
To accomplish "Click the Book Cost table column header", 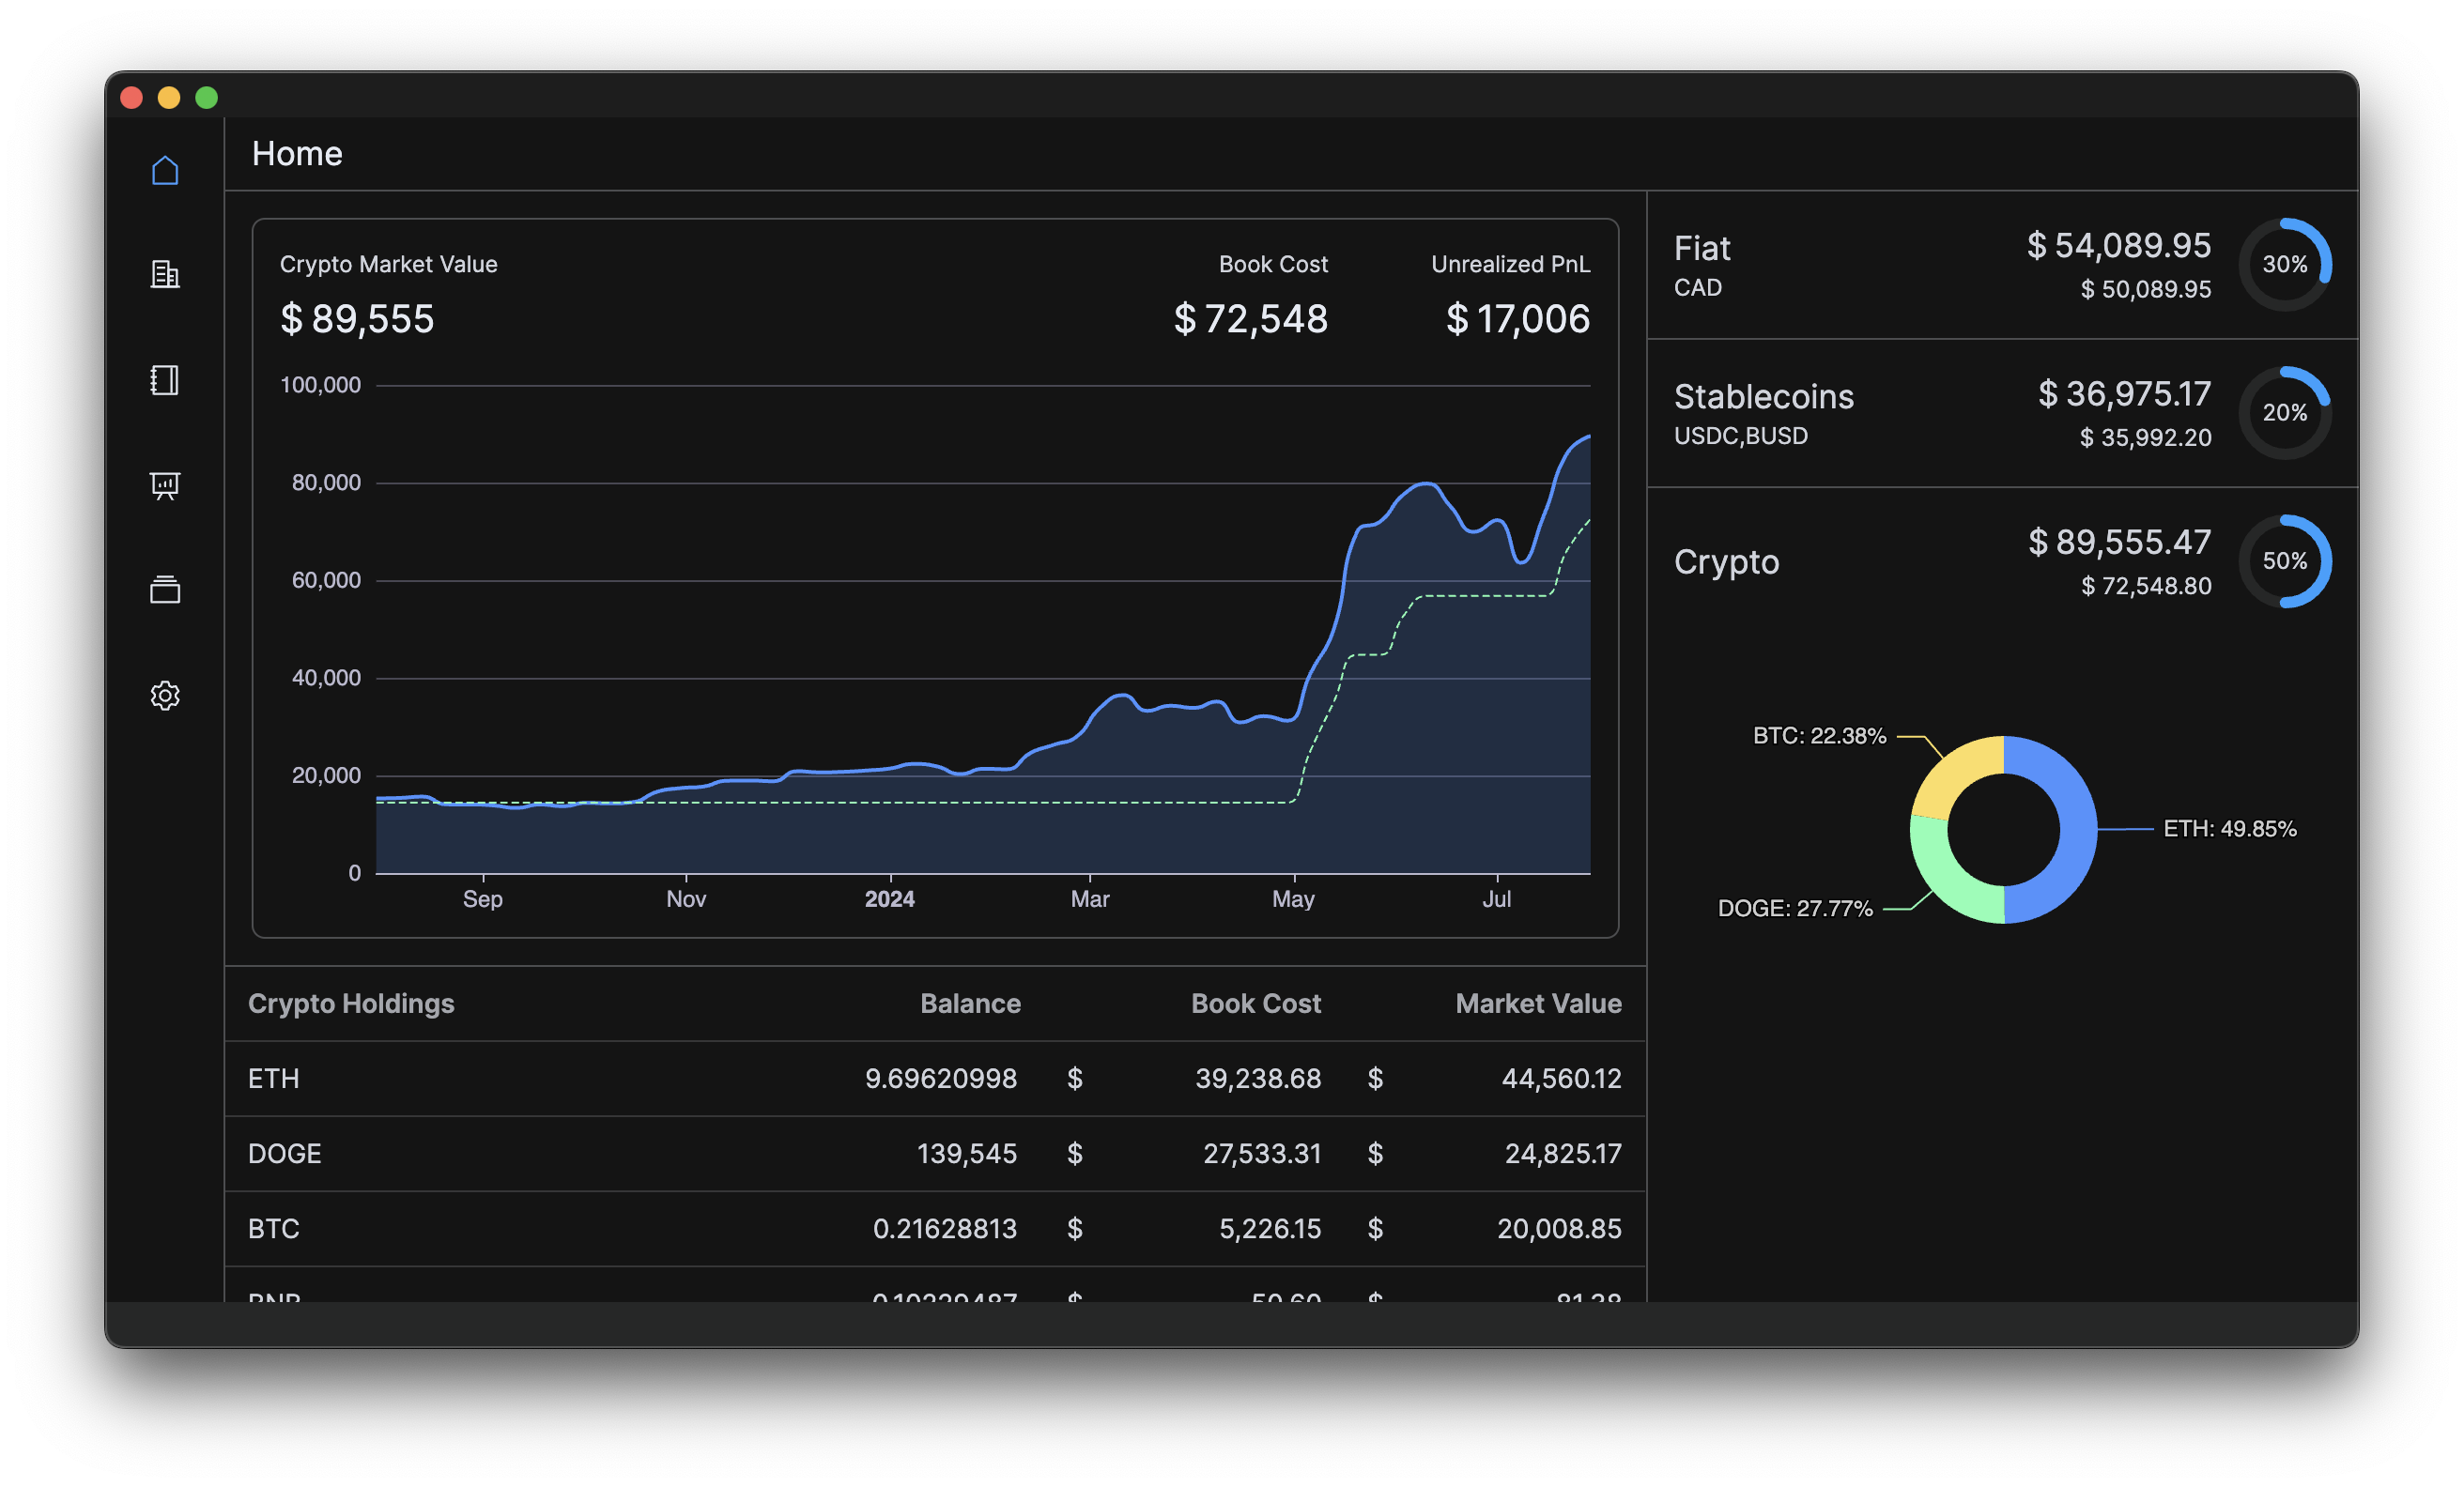I will pyautogui.click(x=1255, y=1003).
